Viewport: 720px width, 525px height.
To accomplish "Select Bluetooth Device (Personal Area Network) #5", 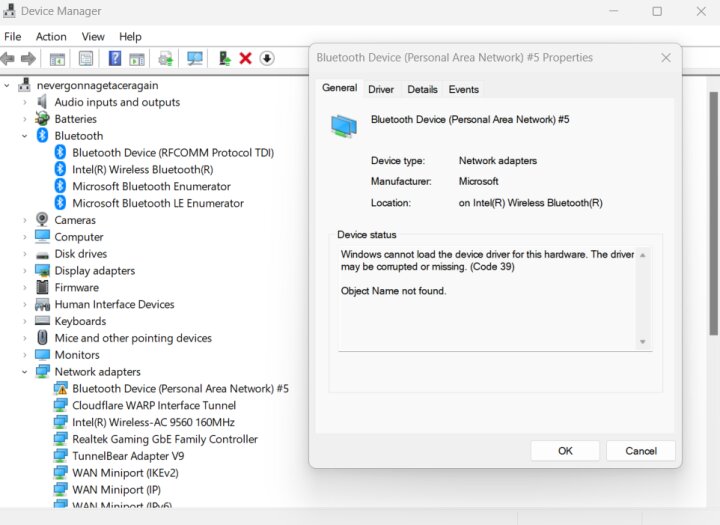I will (180, 389).
